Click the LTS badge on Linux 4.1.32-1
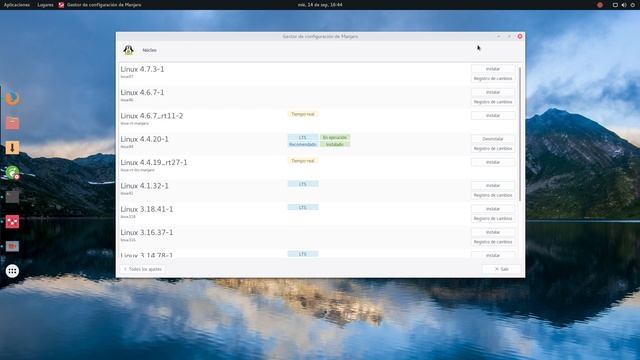 click(303, 184)
